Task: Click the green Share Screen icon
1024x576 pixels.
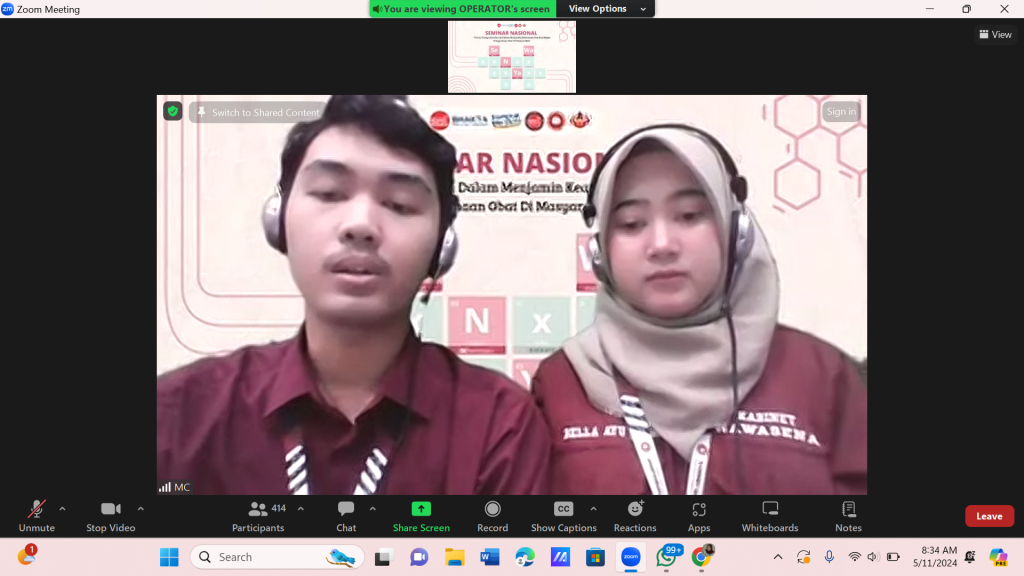Action: click(421, 509)
